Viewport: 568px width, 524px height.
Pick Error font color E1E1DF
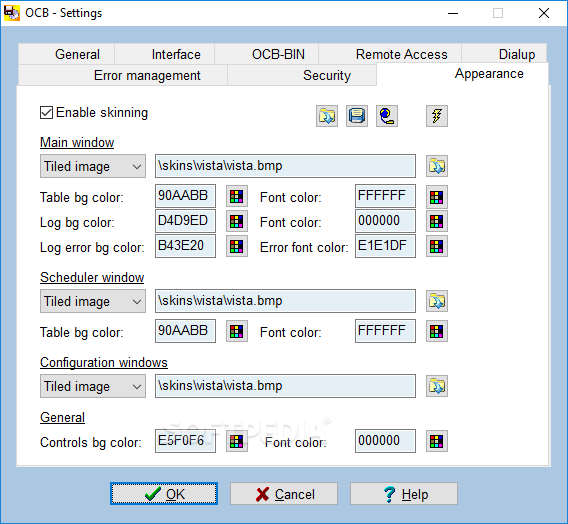(437, 246)
